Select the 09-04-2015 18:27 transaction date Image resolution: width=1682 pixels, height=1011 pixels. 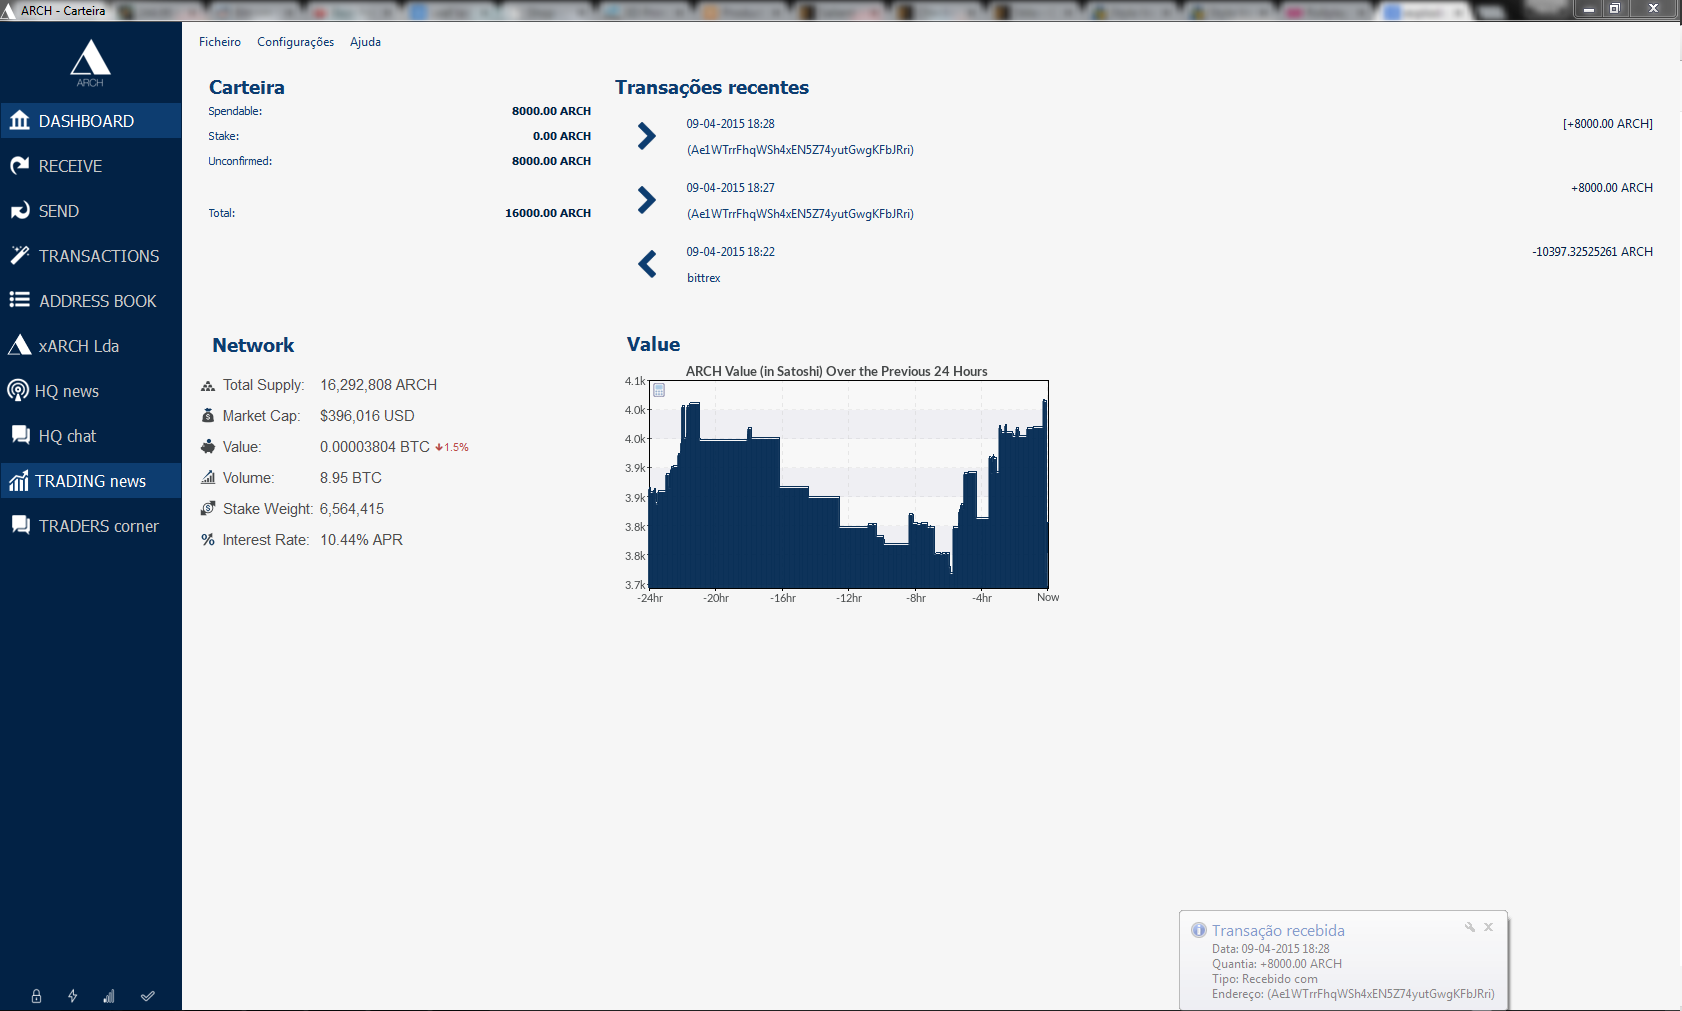pos(731,188)
